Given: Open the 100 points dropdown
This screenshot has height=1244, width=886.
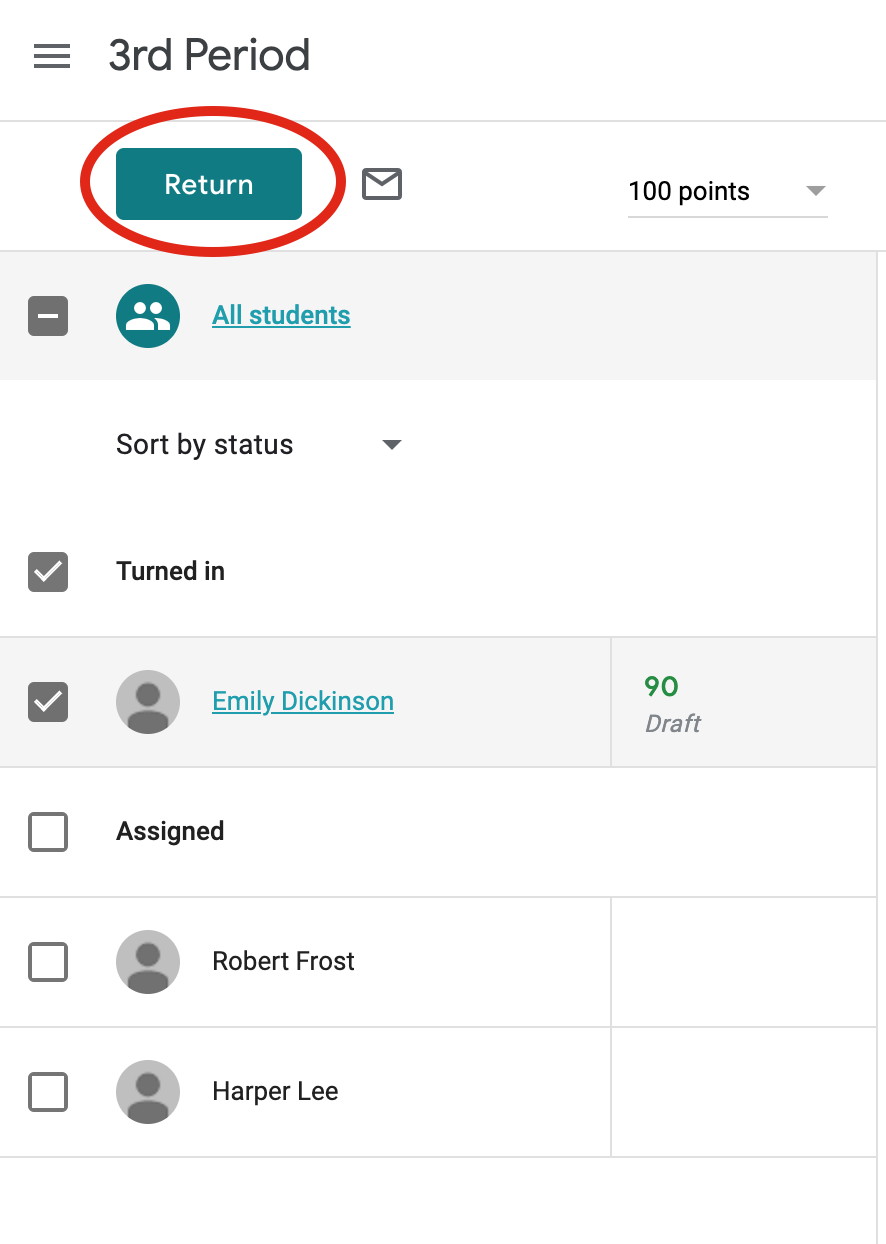Looking at the screenshot, I should [x=727, y=191].
